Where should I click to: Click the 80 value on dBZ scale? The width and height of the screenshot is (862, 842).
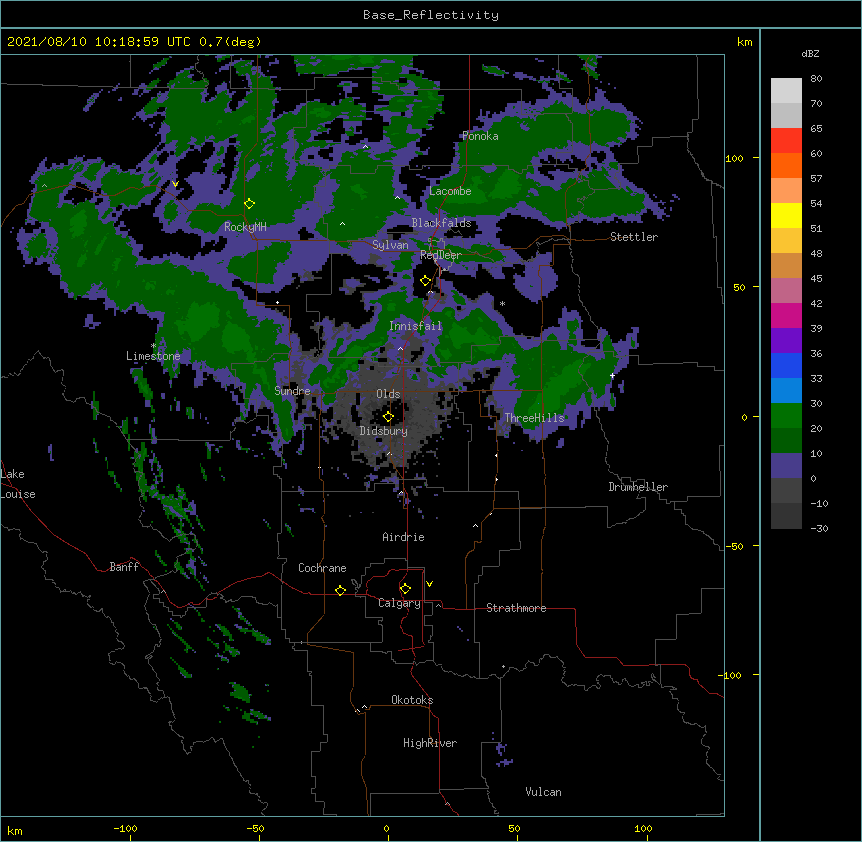[816, 79]
